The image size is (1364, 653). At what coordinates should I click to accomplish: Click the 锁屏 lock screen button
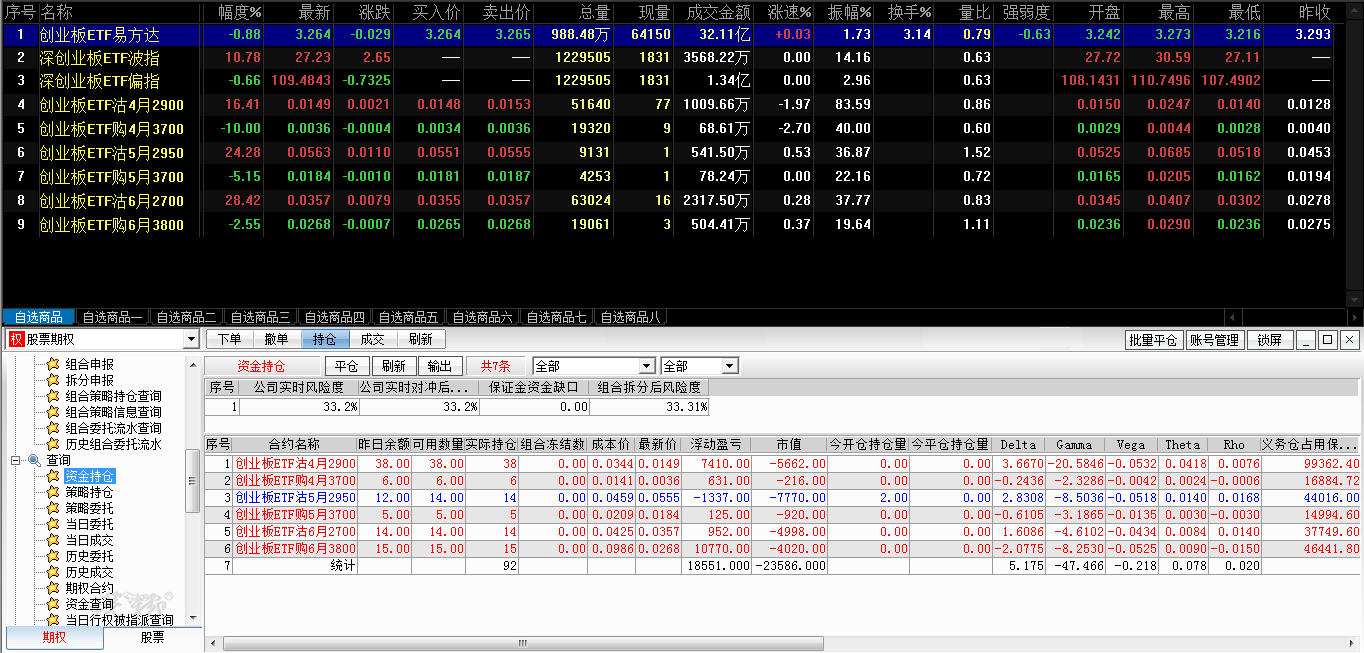pyautogui.click(x=1269, y=340)
